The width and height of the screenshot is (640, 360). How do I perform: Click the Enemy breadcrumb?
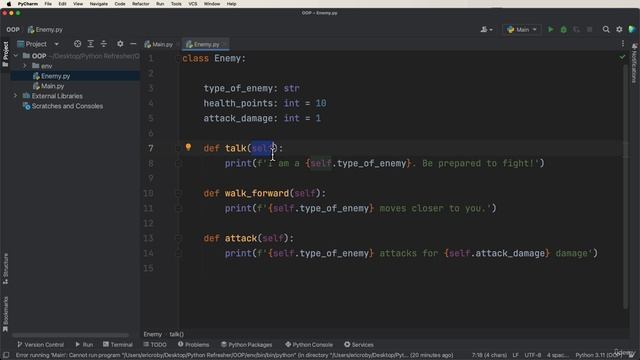click(153, 334)
